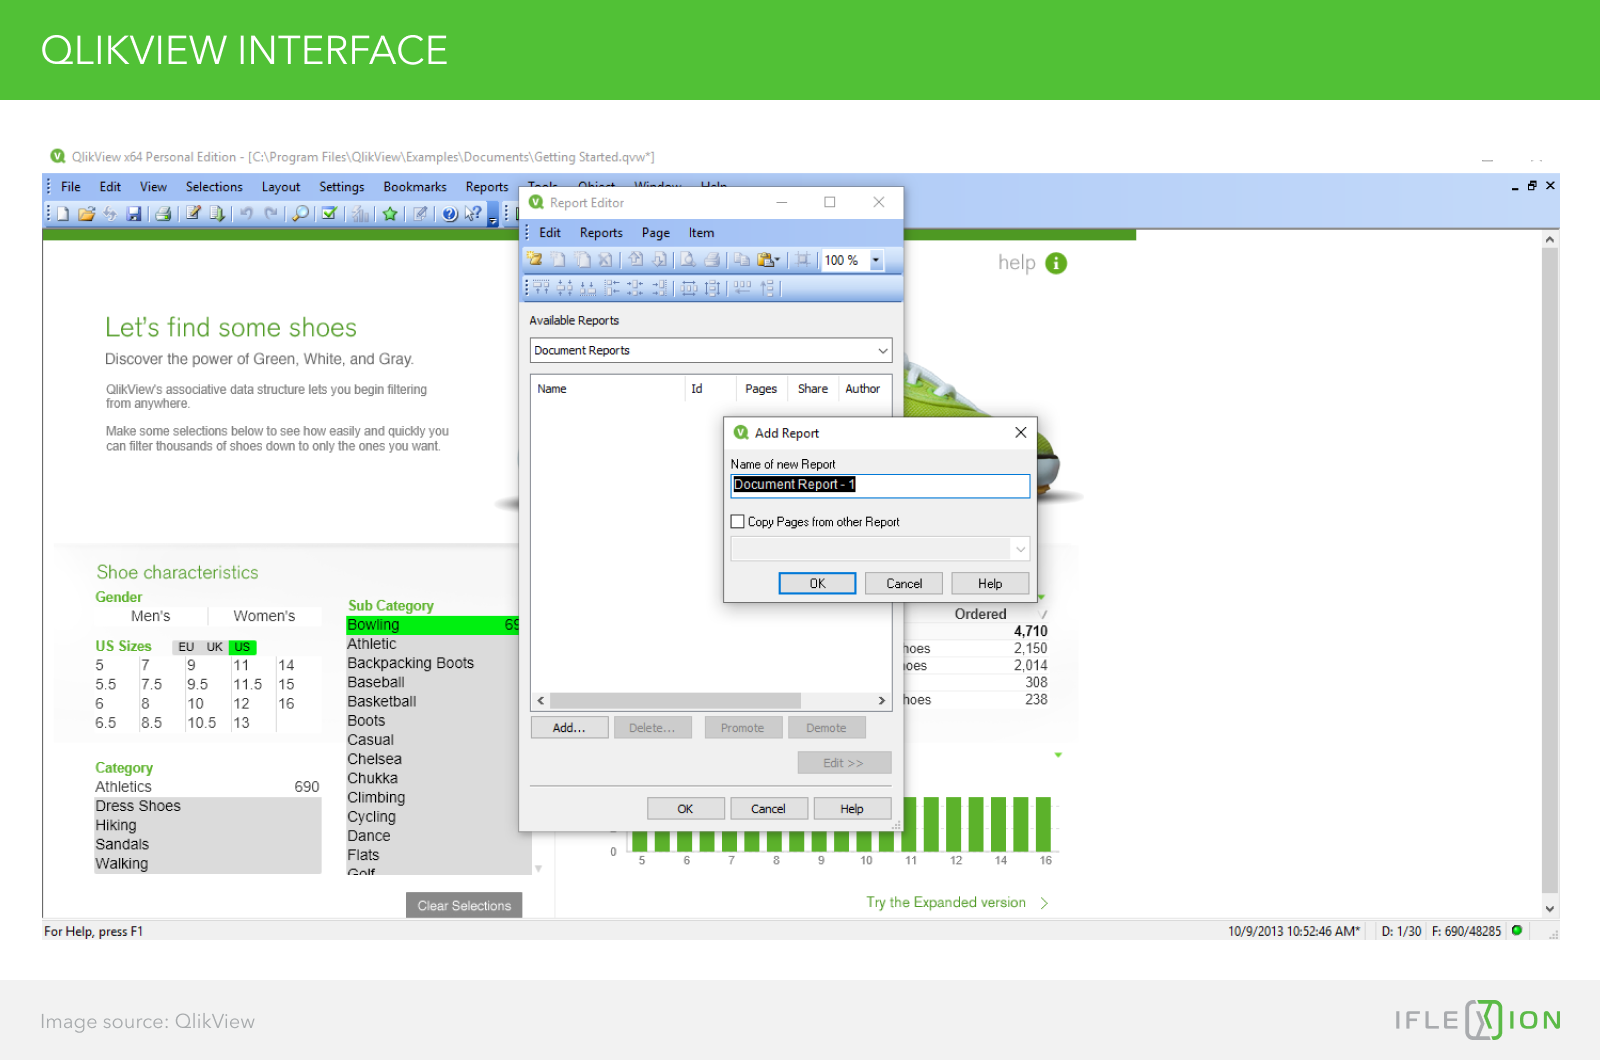
Task: Click Current Selections checkmark icon in main toolbar
Action: click(329, 213)
